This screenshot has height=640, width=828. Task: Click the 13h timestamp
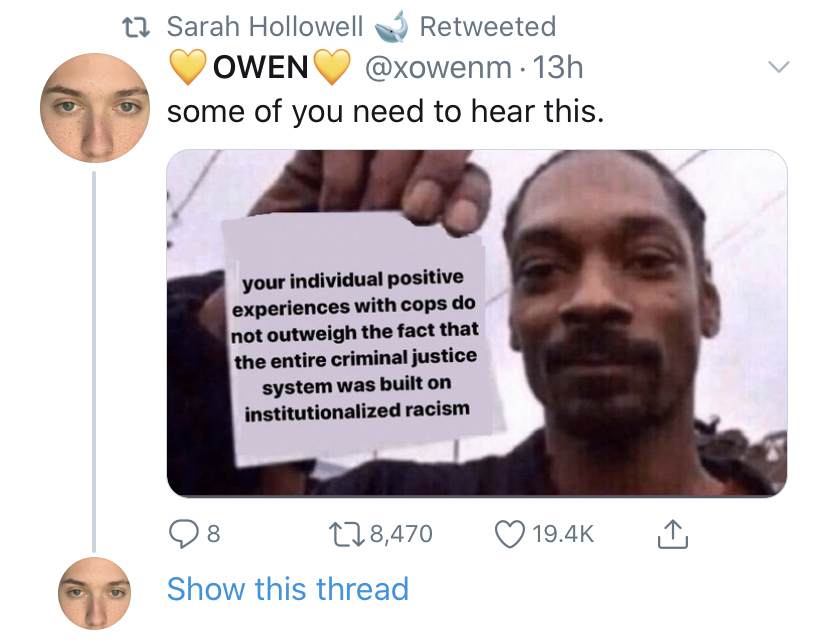click(x=558, y=68)
